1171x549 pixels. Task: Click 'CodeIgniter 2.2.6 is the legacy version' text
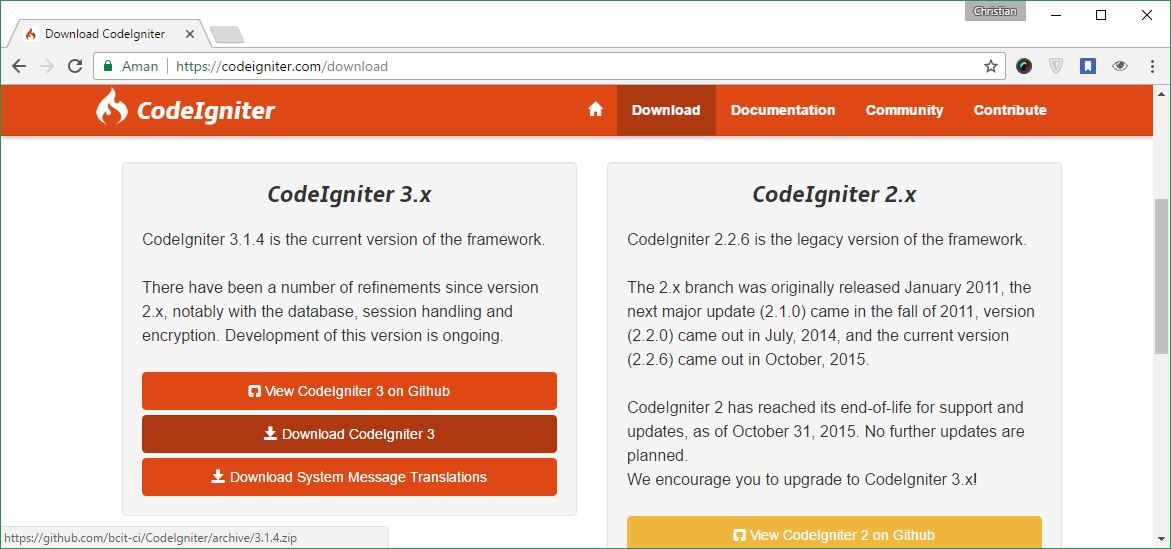pyautogui.click(x=827, y=240)
